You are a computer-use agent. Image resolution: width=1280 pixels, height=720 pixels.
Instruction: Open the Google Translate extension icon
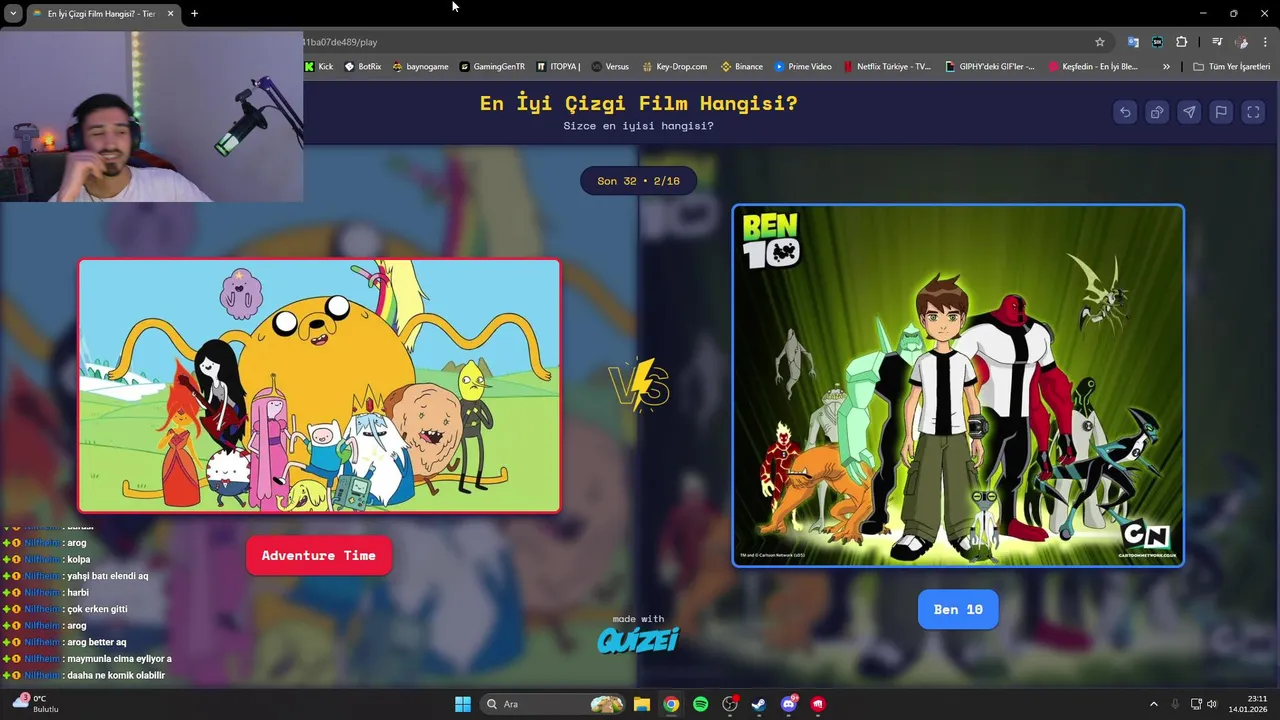coord(1133,42)
